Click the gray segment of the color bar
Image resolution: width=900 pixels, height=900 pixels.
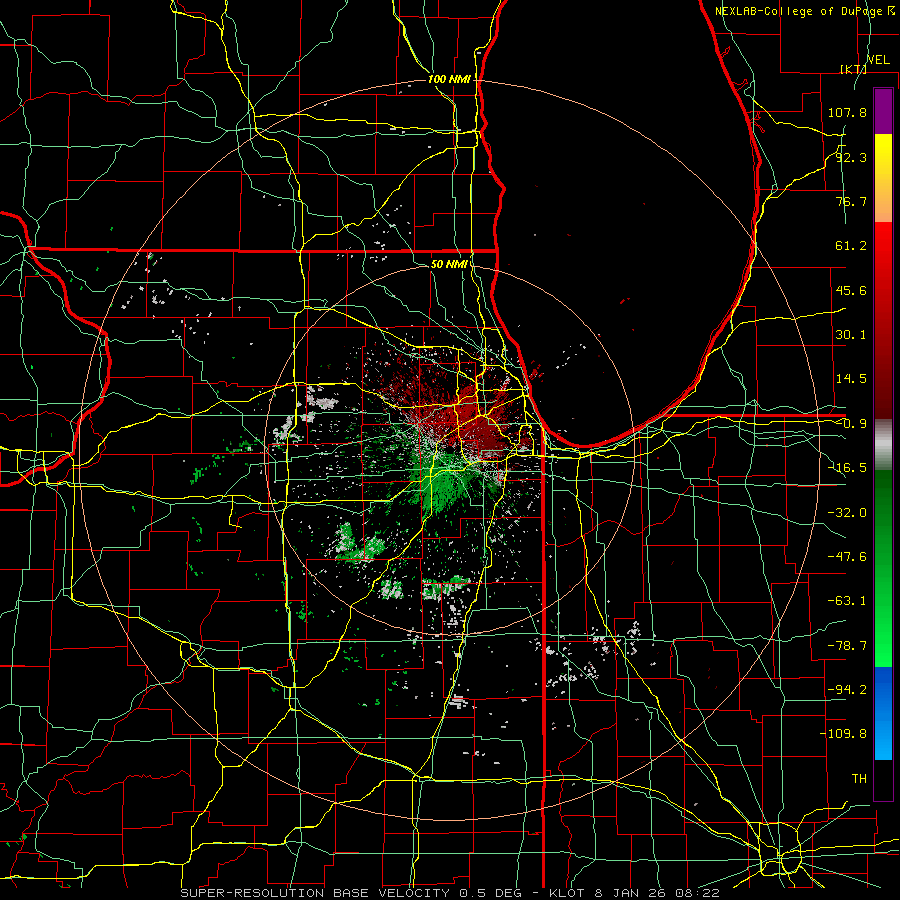[x=883, y=445]
